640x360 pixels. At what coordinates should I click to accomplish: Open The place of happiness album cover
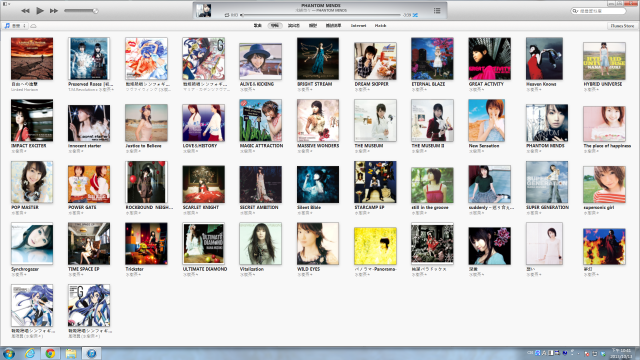tap(604, 124)
